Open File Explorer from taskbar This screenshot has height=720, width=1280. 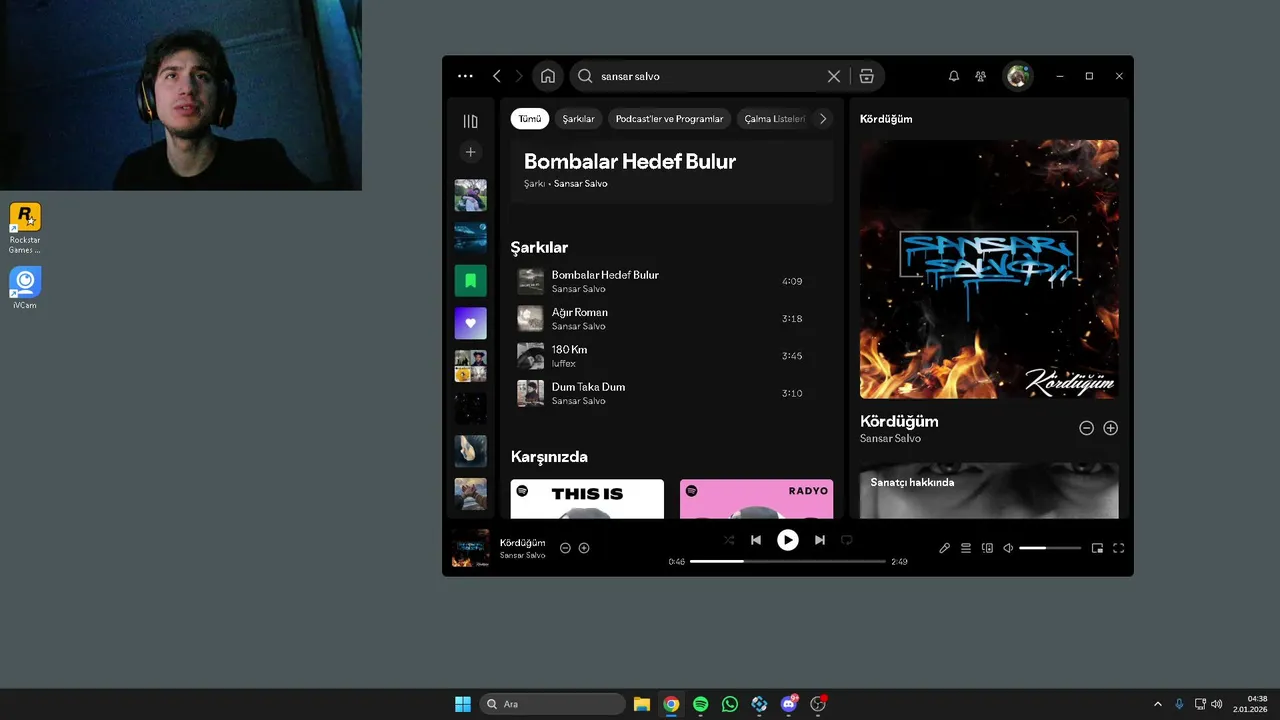coord(641,704)
